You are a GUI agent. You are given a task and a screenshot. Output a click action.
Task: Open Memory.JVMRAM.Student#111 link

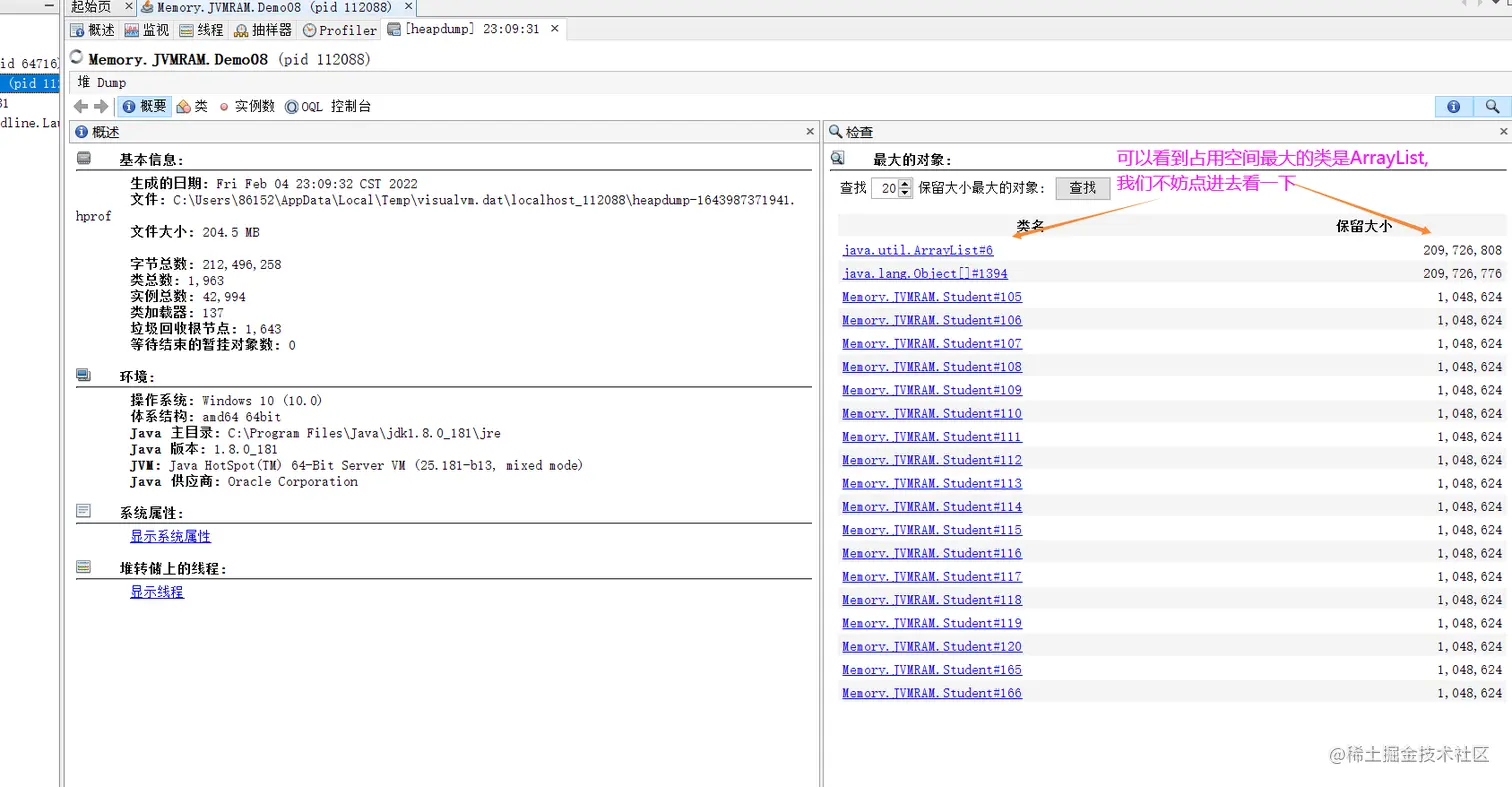(x=932, y=436)
